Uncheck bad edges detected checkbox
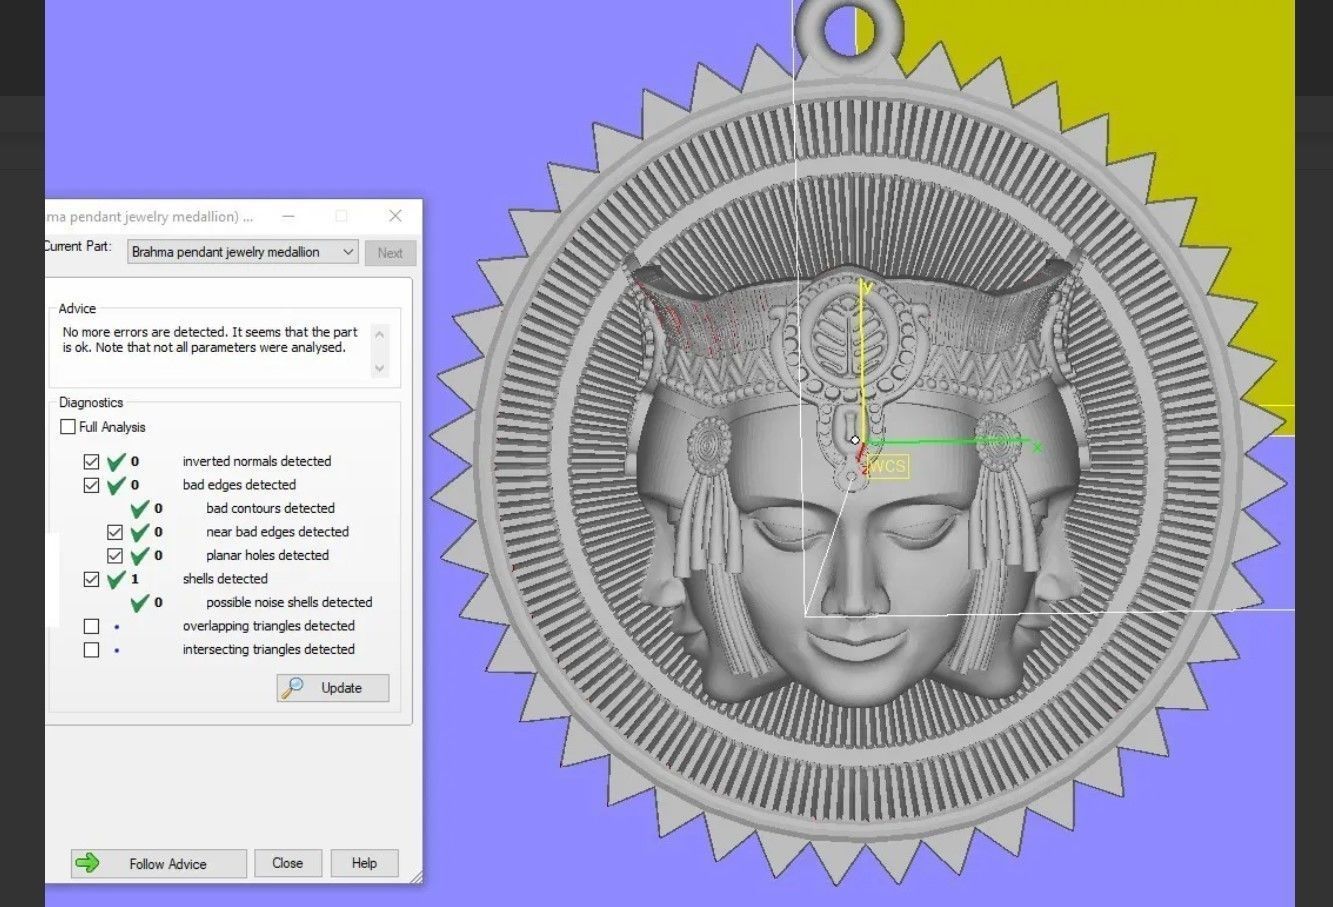 92,485
